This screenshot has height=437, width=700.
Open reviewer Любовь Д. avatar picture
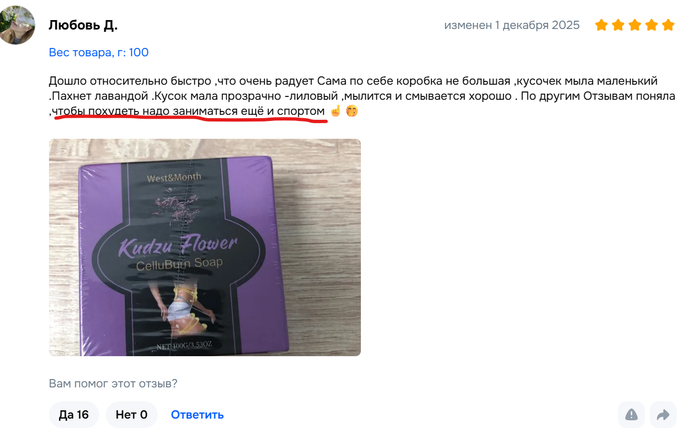tap(16, 25)
